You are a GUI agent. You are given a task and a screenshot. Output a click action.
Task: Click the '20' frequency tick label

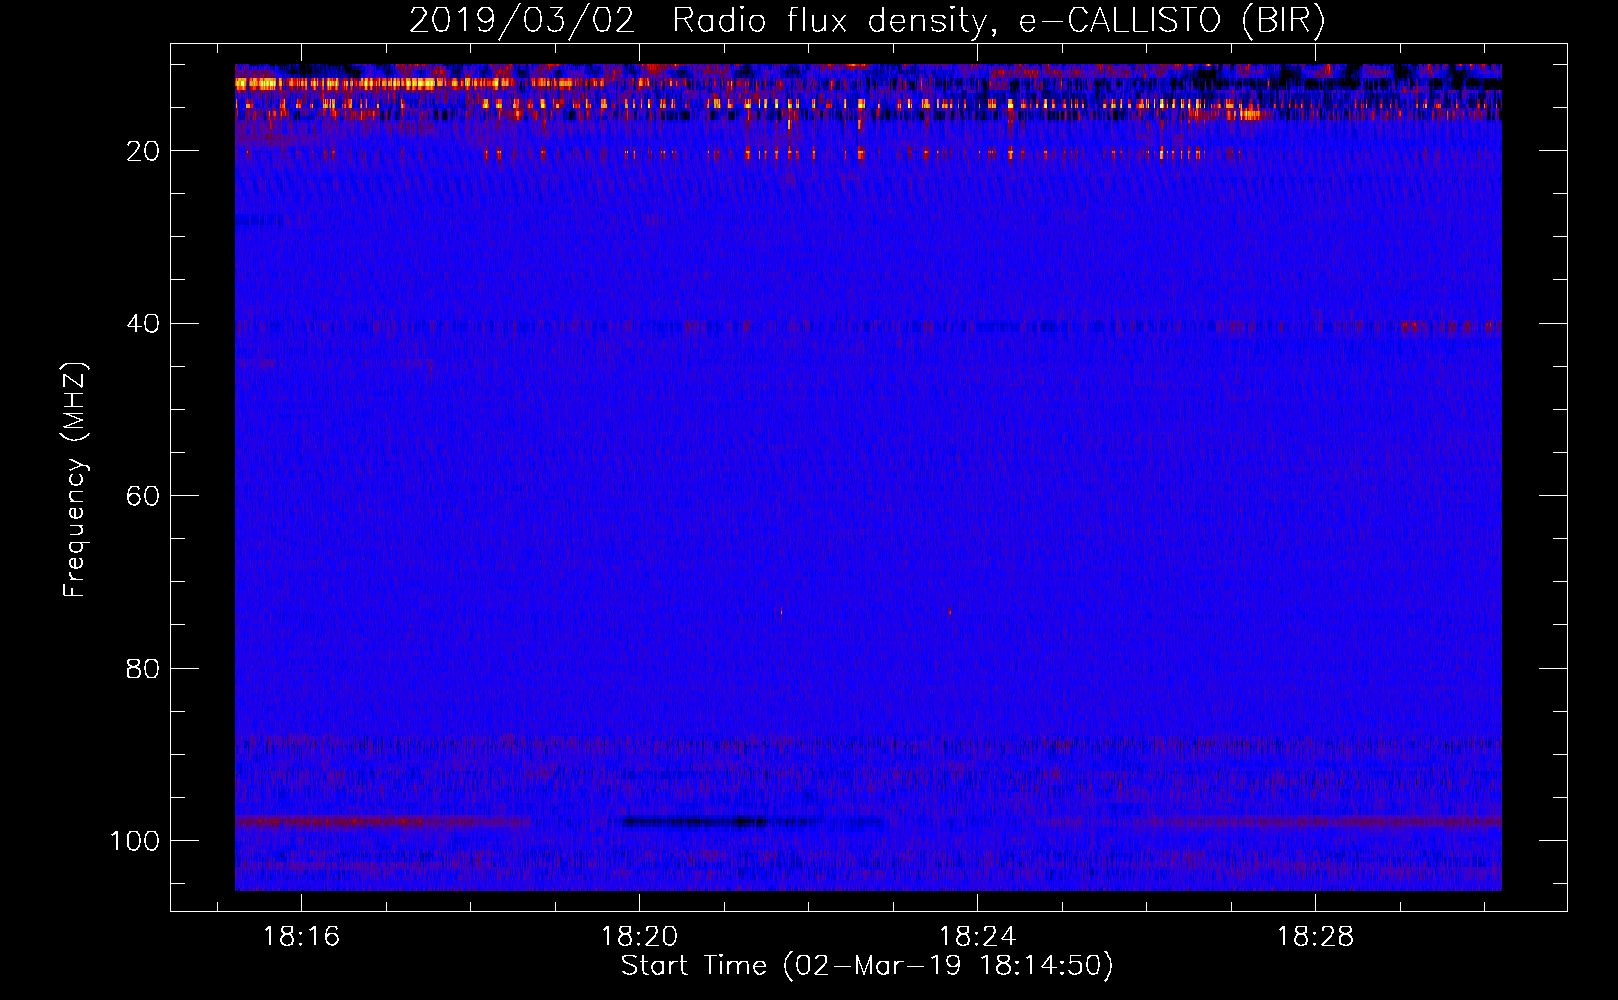click(x=143, y=151)
